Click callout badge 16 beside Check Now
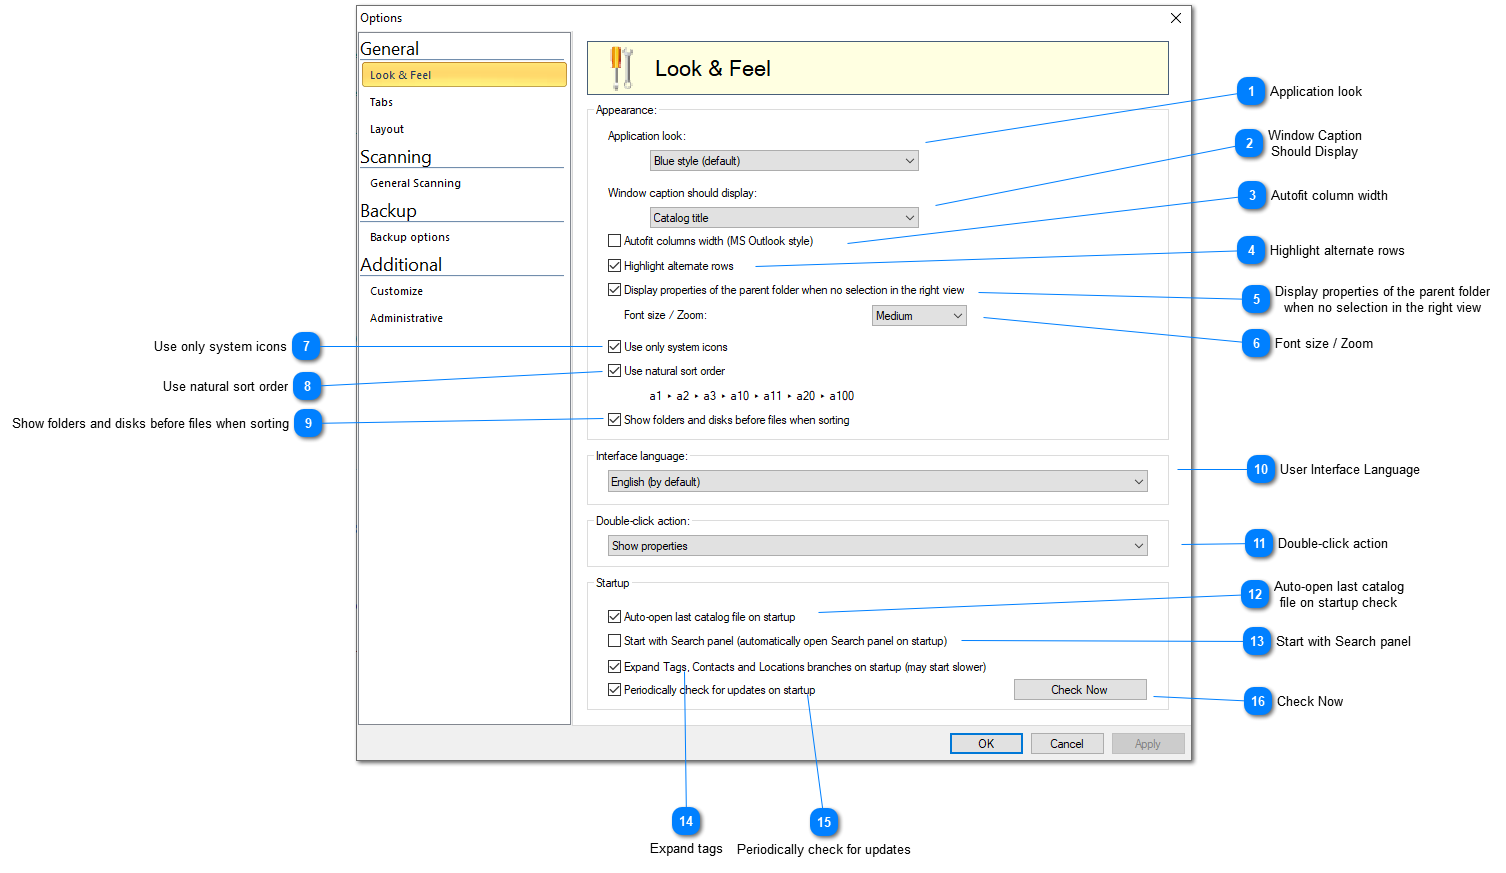Viewport: 1506px width, 873px height. click(1257, 702)
